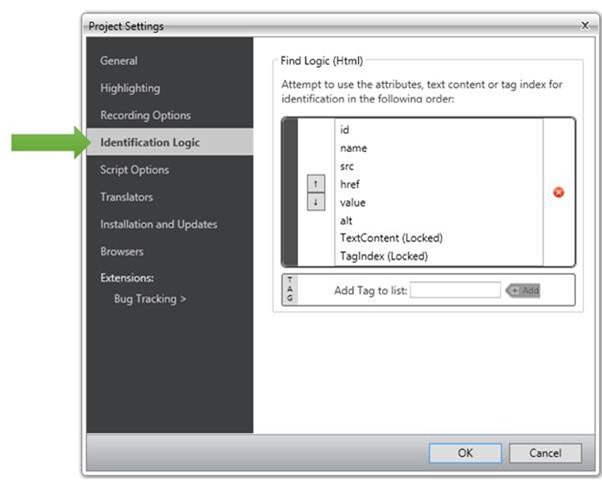The image size is (602, 481).
Task: Select Installation and Updates section
Action: (x=158, y=224)
